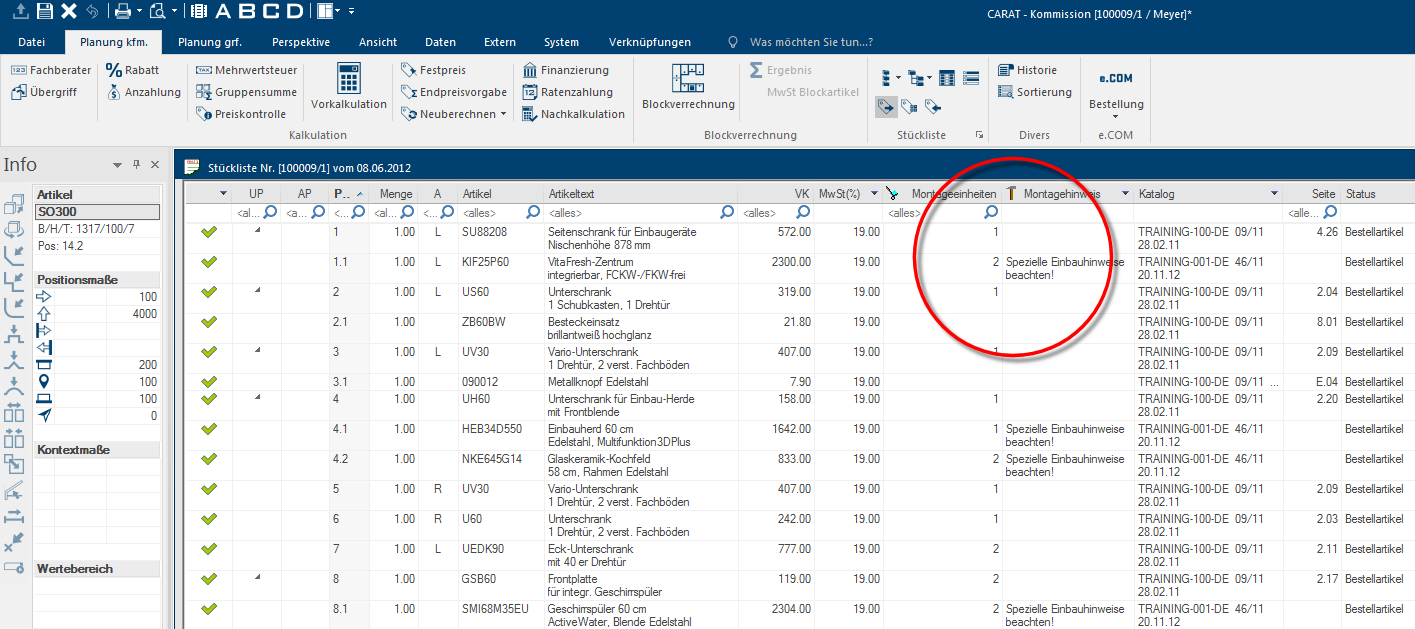Click the Mehrwertsteuer icon

click(x=204, y=70)
